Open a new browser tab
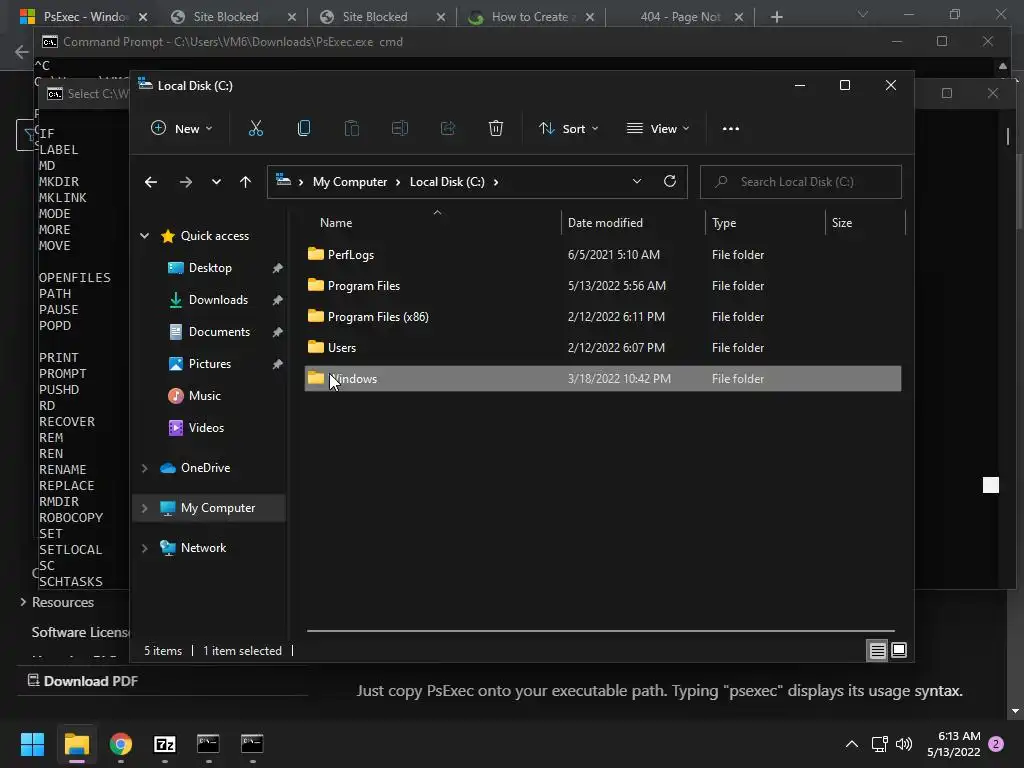 (776, 17)
